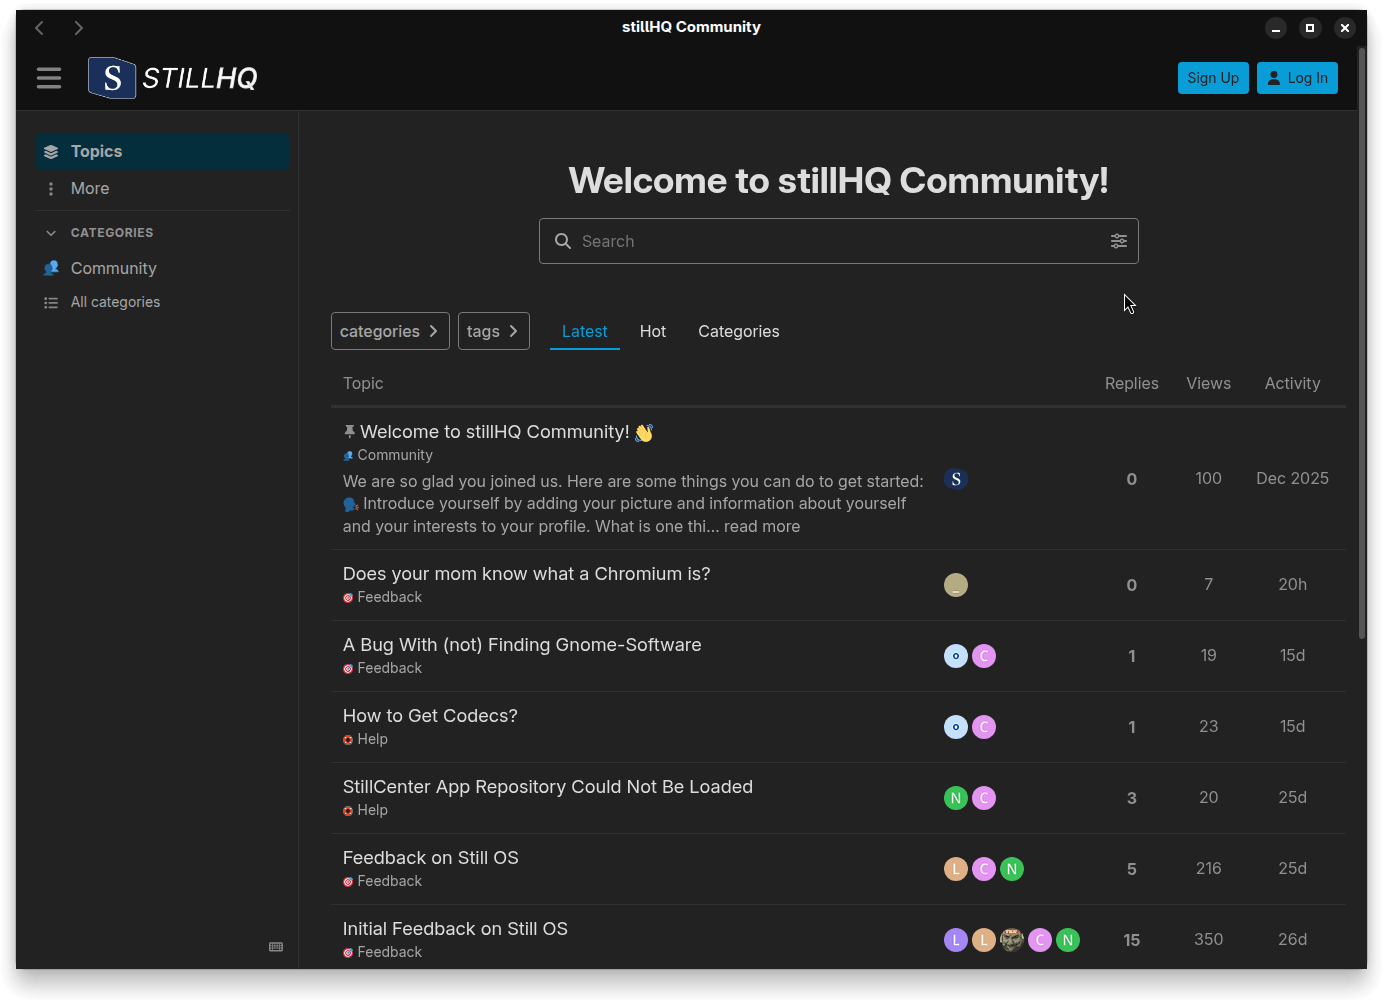Click C avatar on Gnome-Software bug topic
The image size is (1383, 1001).
pos(984,656)
